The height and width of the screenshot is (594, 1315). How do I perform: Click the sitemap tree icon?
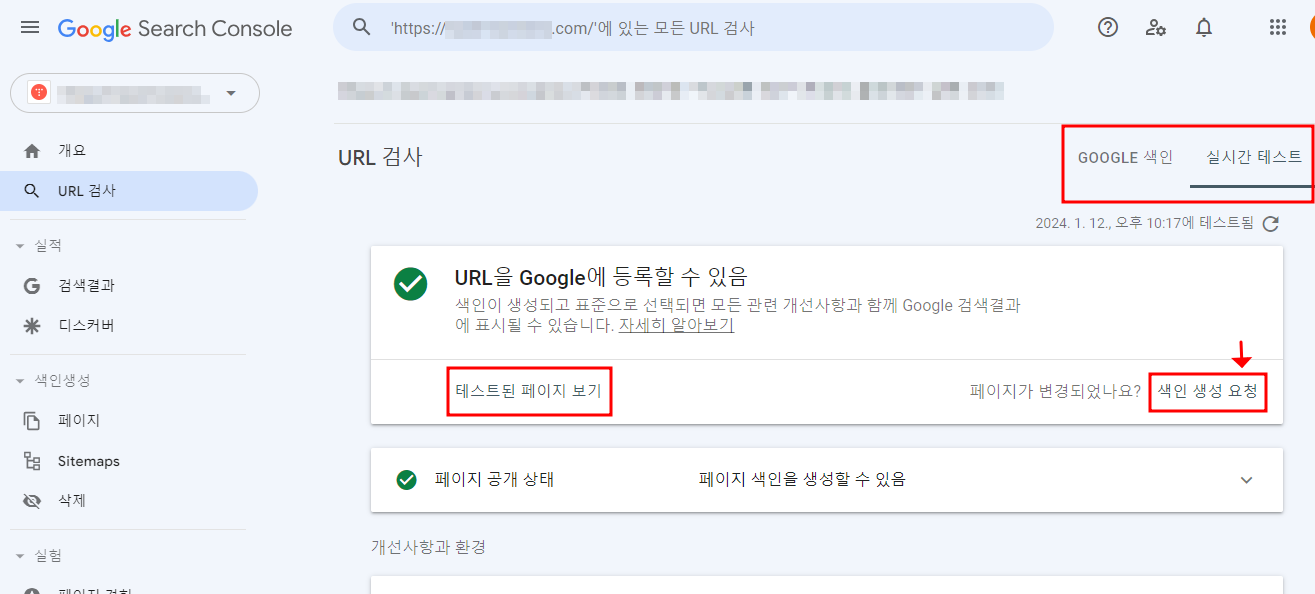point(32,461)
